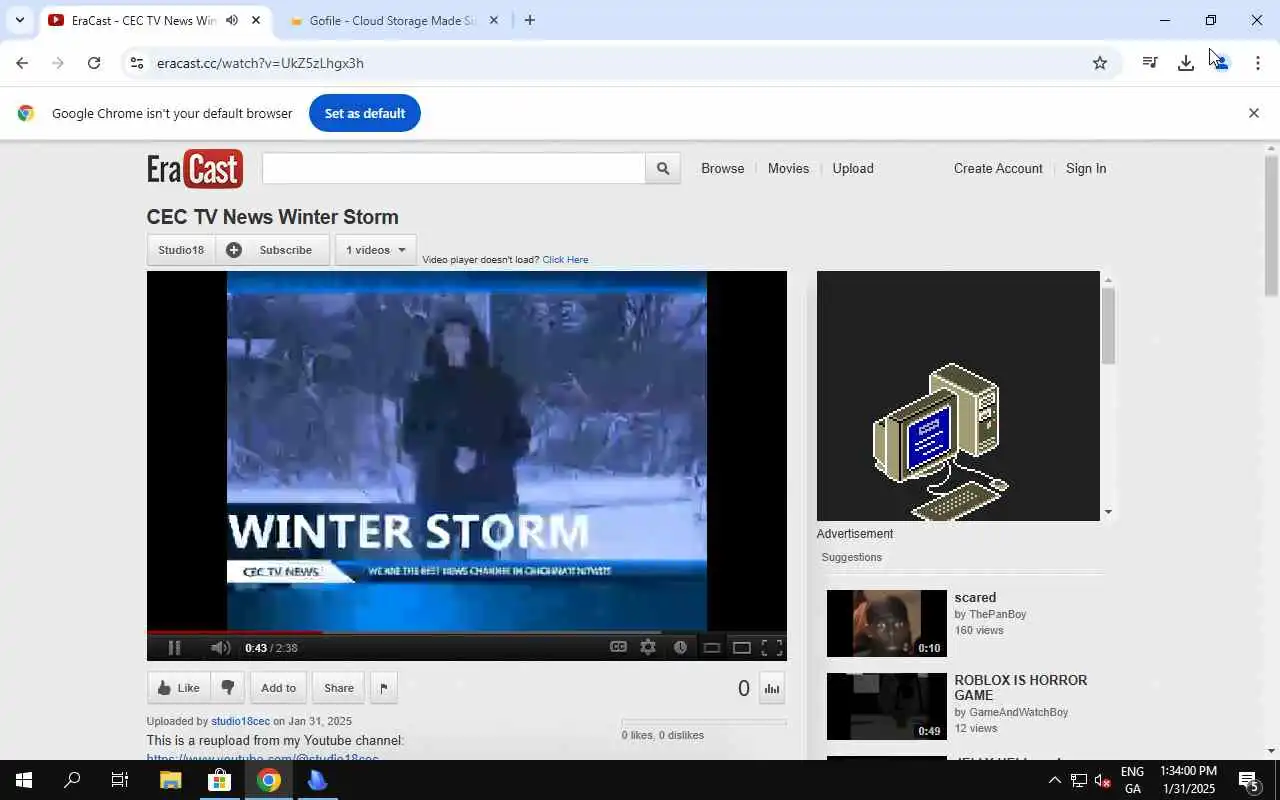This screenshot has width=1280, height=800.
Task: Open the Share panel
Action: 339,688
